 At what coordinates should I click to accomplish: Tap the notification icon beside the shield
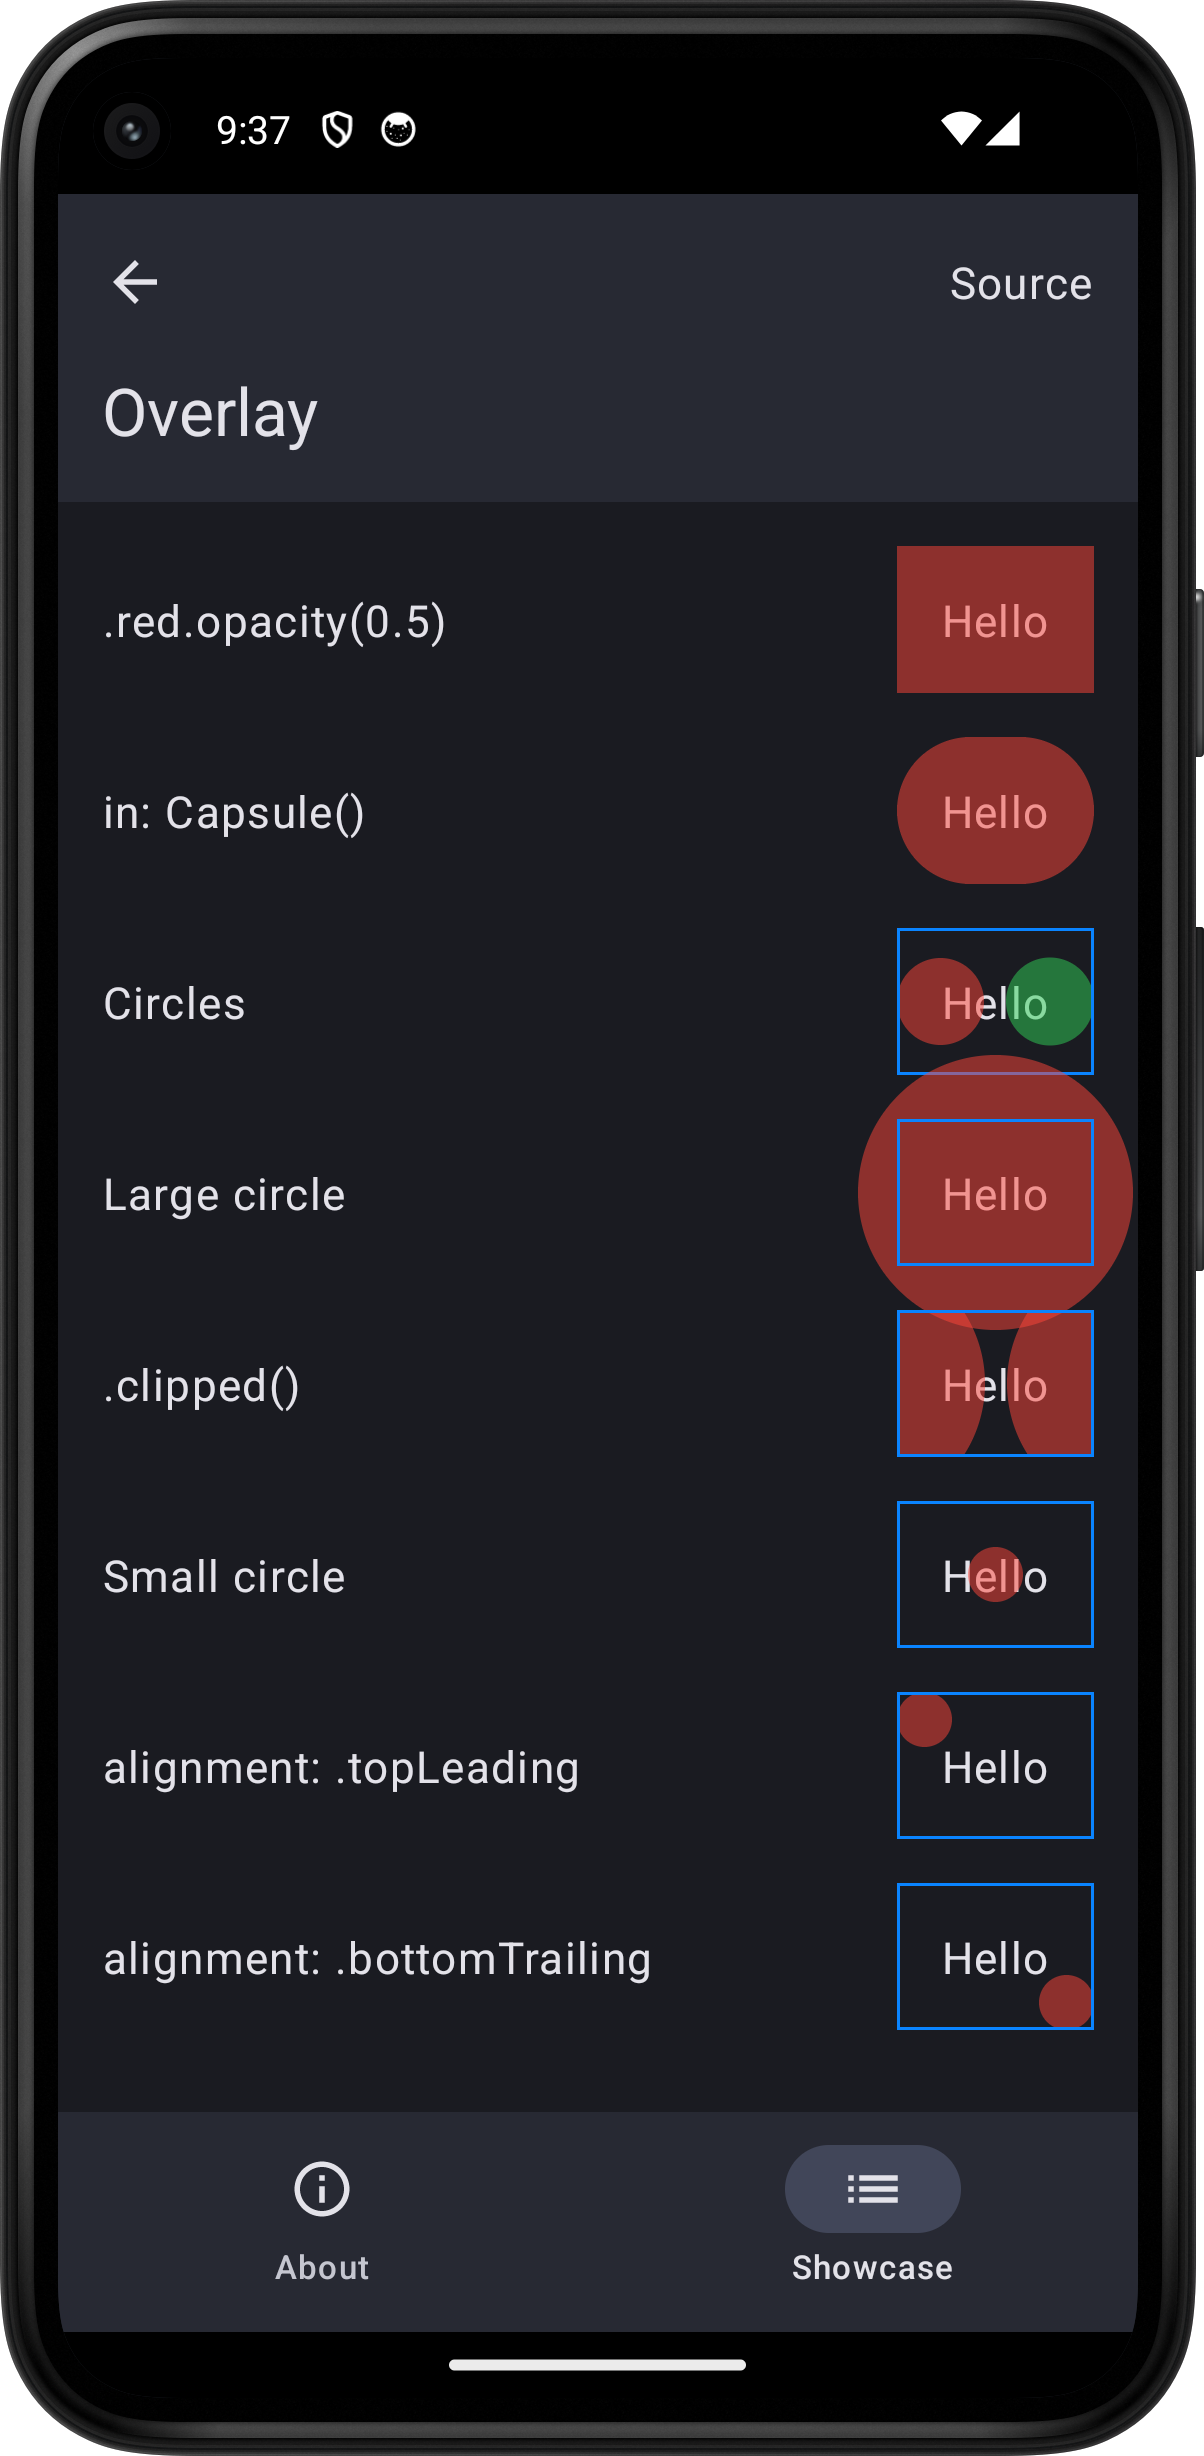[396, 130]
